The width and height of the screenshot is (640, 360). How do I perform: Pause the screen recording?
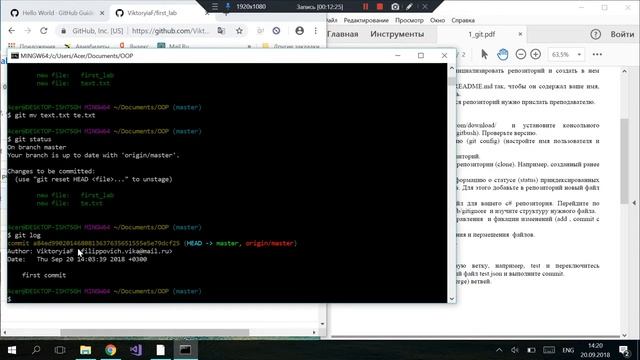[365, 7]
